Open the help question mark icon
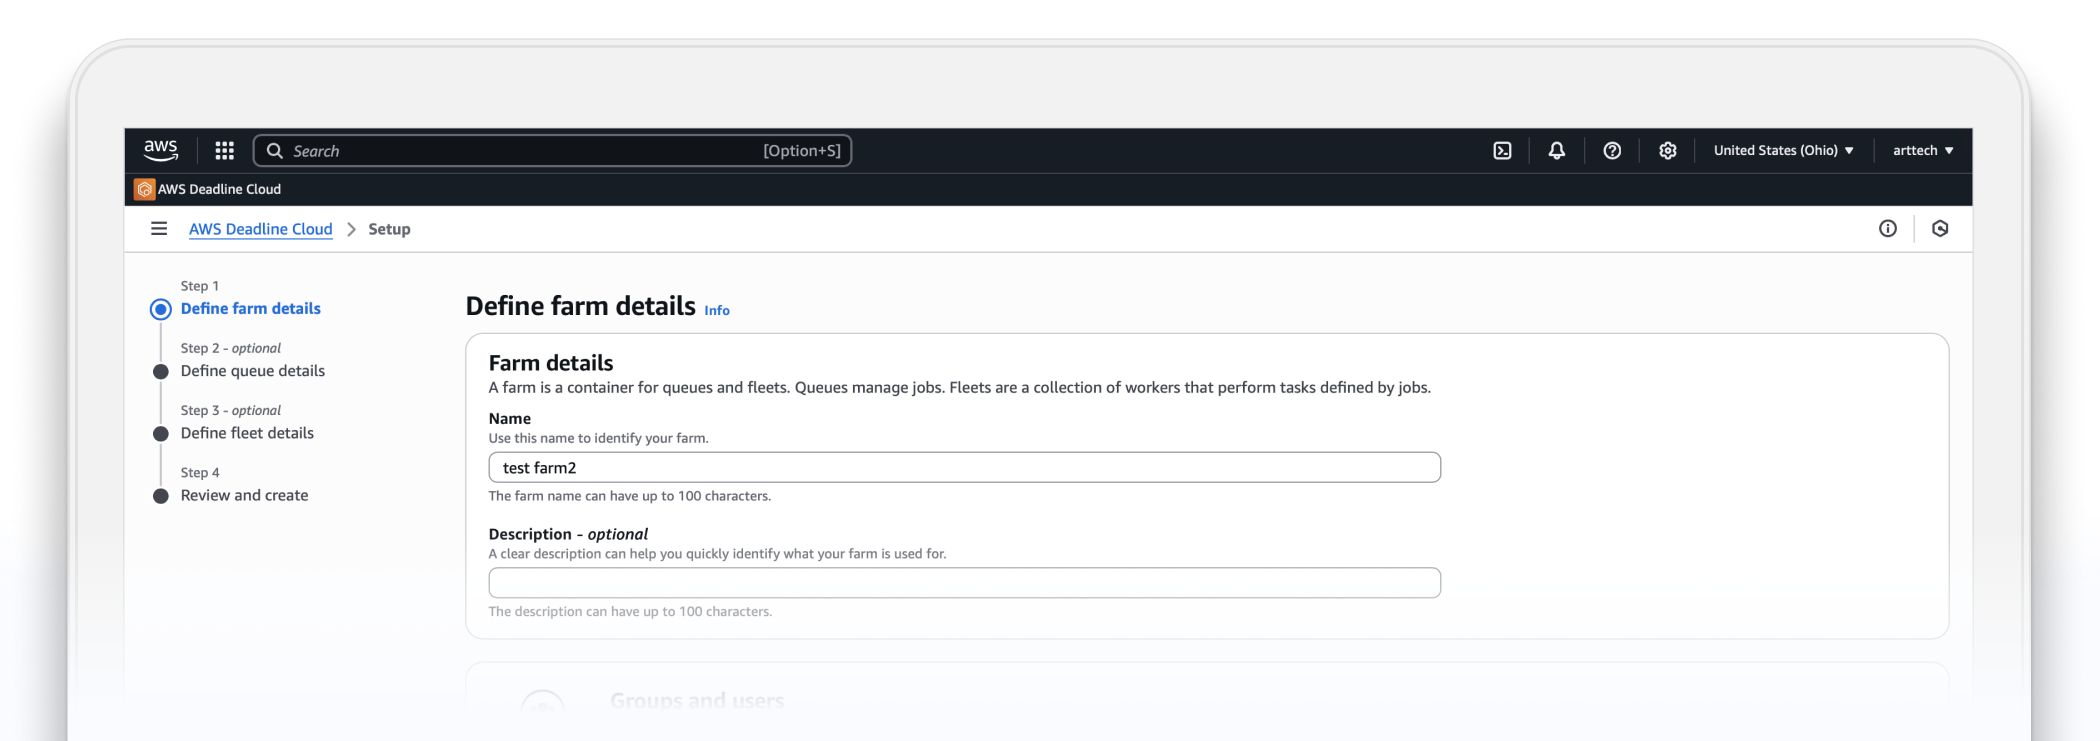The height and width of the screenshot is (741, 2100). tap(1612, 150)
